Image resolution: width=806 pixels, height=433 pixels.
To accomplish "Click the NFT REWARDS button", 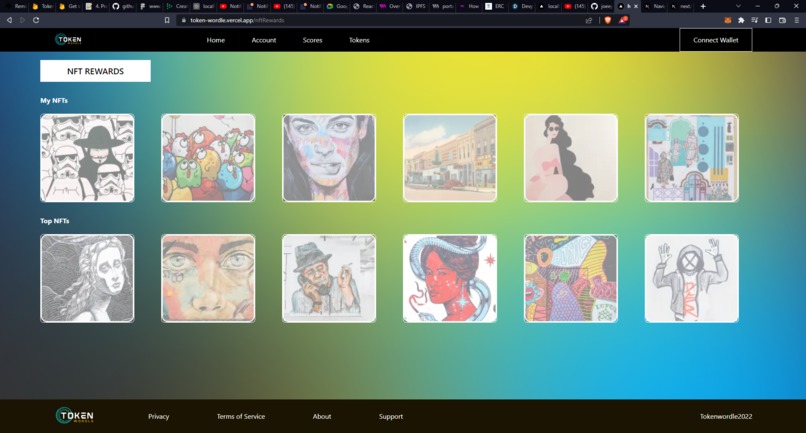I will point(96,71).
